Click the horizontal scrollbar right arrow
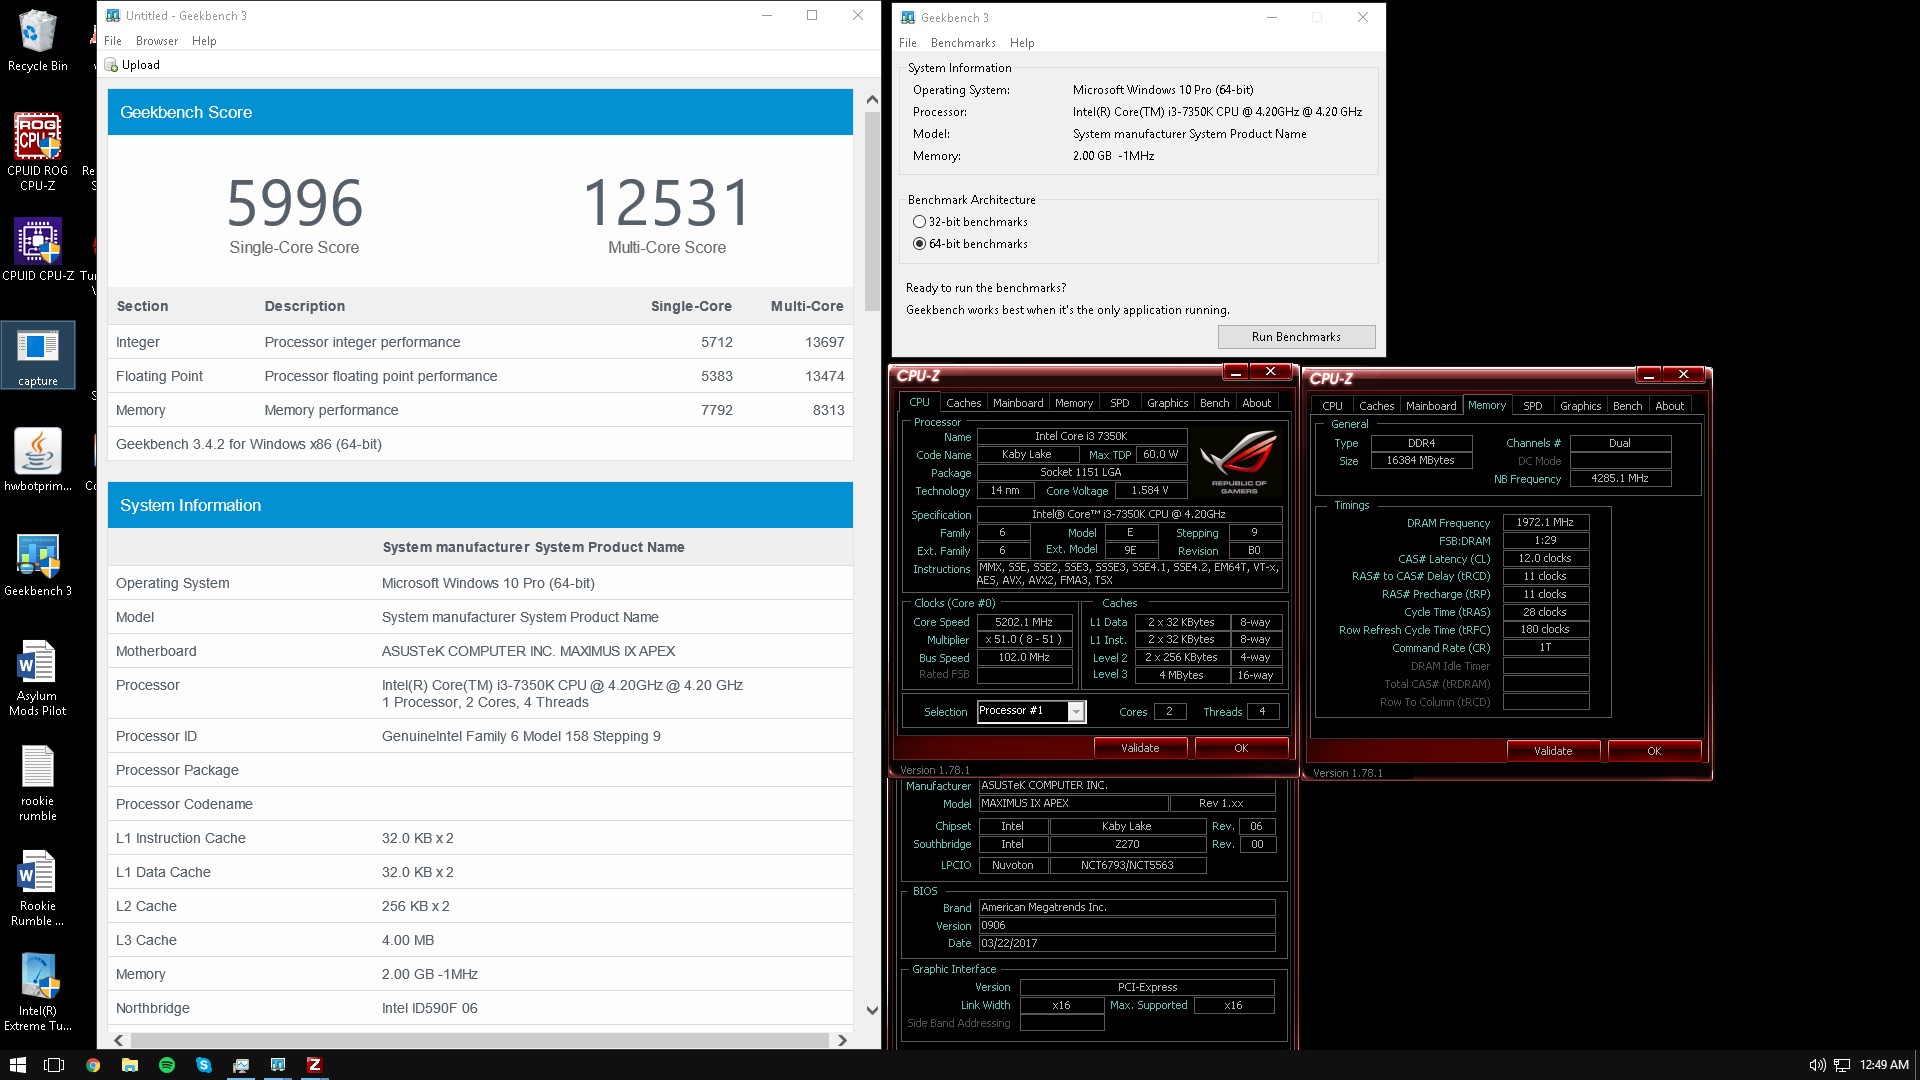1920x1080 pixels. click(x=842, y=1040)
